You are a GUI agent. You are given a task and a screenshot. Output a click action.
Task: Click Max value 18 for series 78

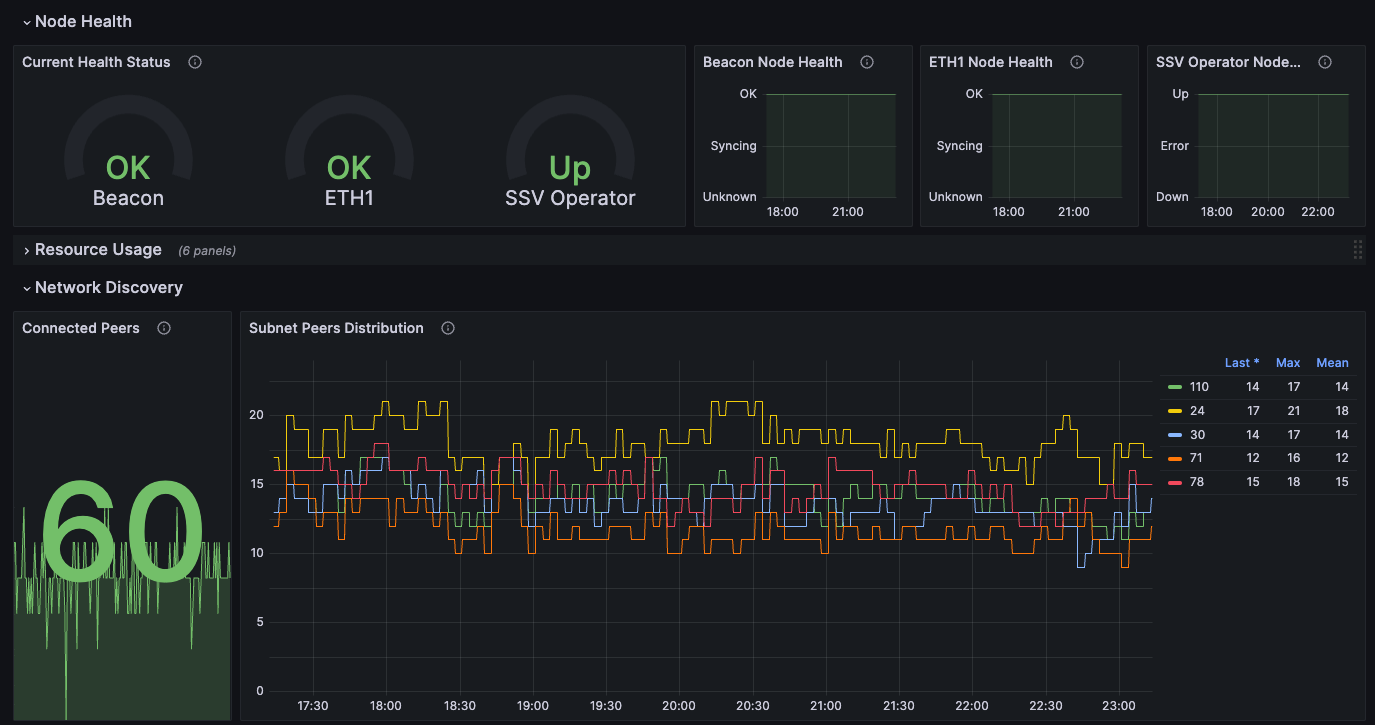pos(1294,483)
